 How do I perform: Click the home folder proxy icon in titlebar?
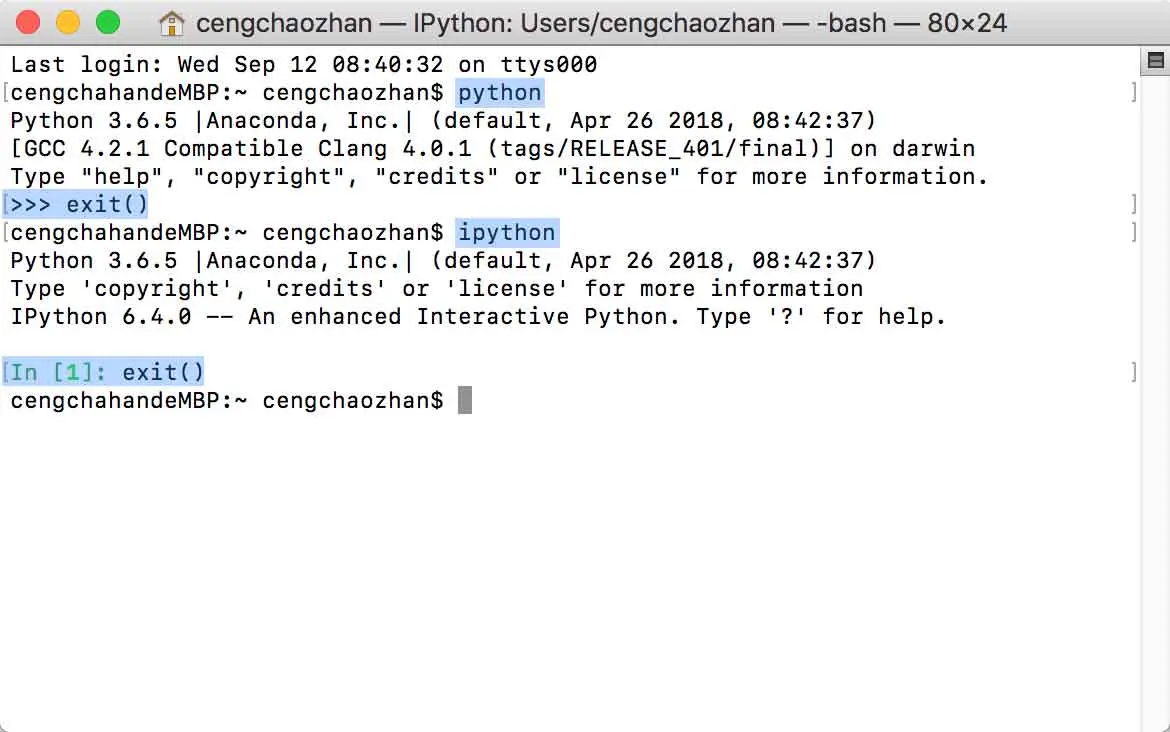click(170, 22)
